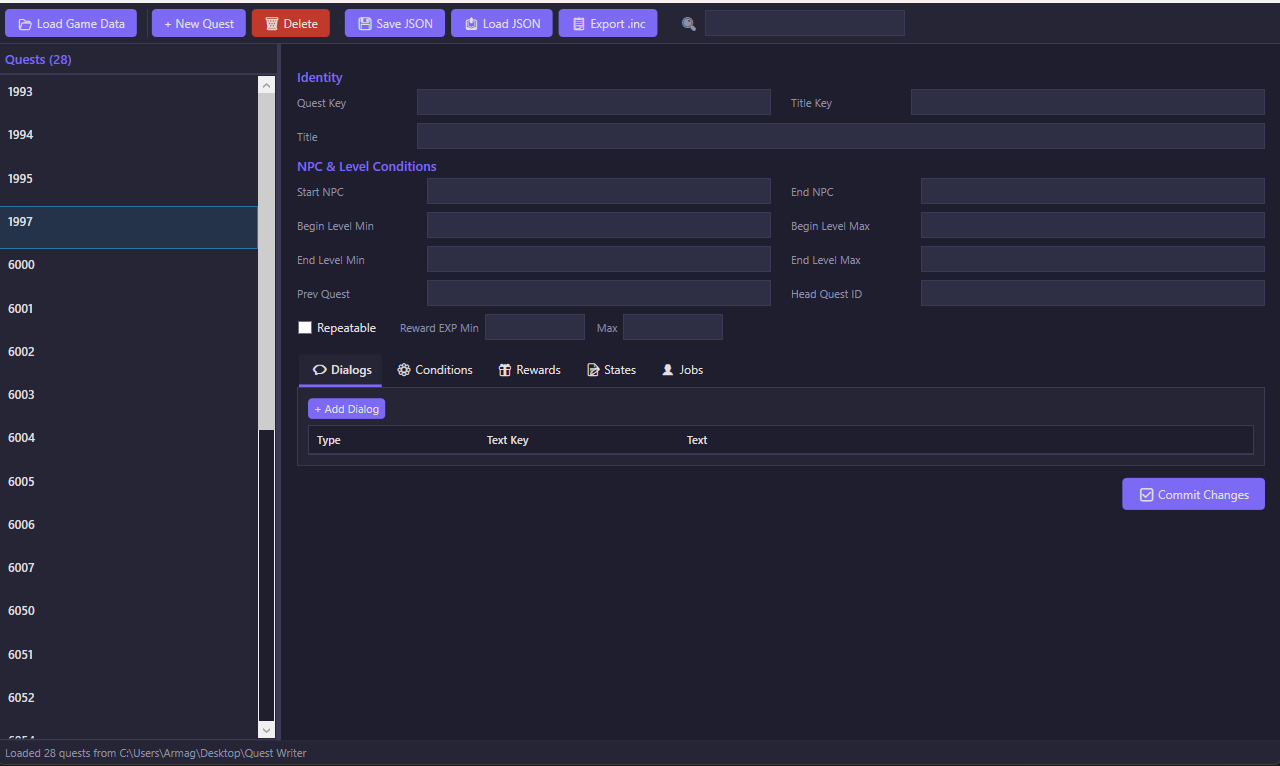
Task: Export the quests to a .inc file
Action: [608, 23]
